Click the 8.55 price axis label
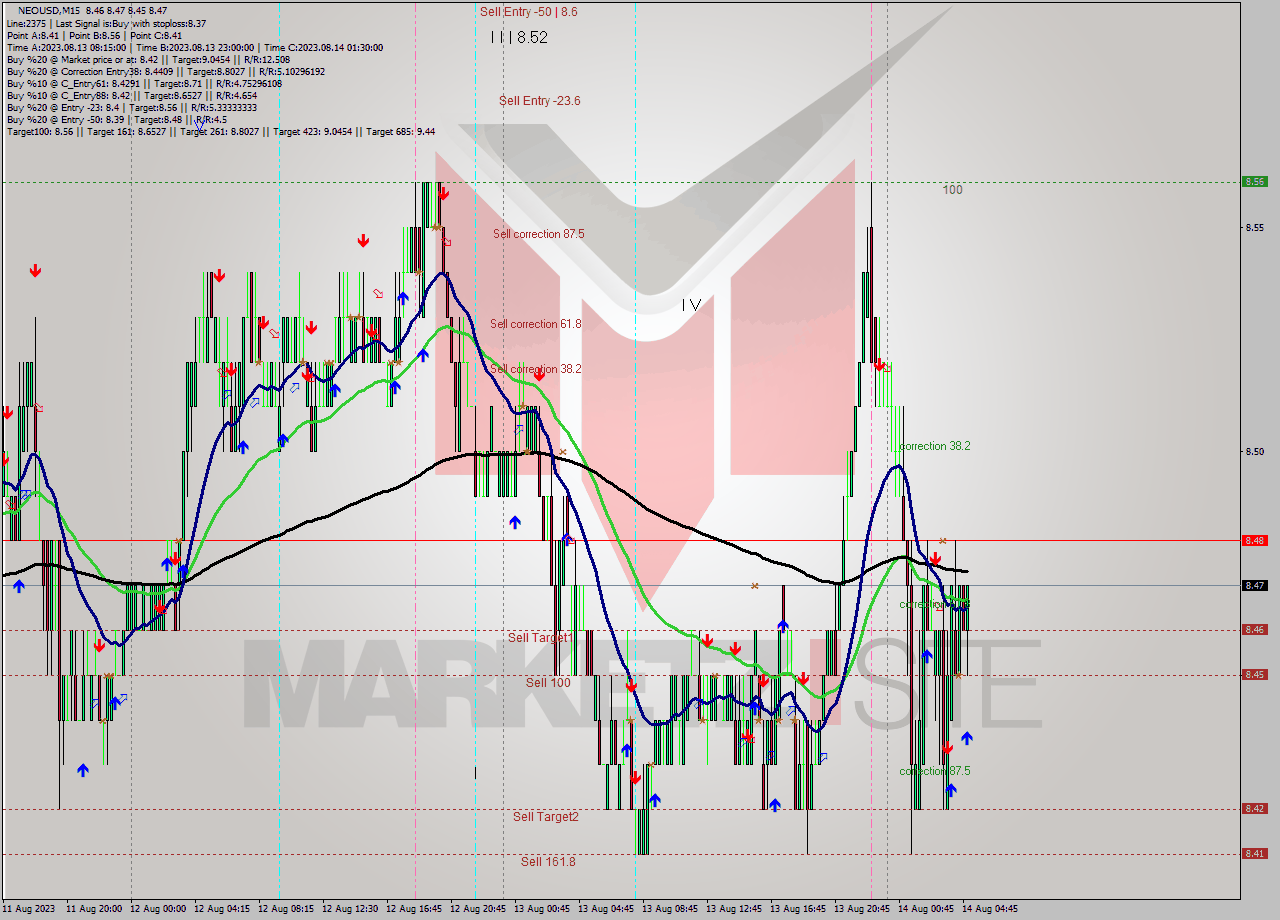1280x920 pixels. click(x=1255, y=227)
